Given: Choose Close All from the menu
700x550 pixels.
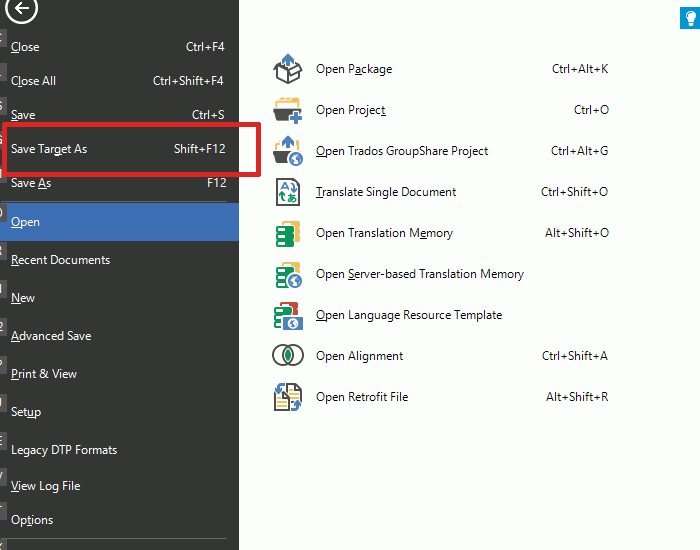Looking at the screenshot, I should 33,81.
